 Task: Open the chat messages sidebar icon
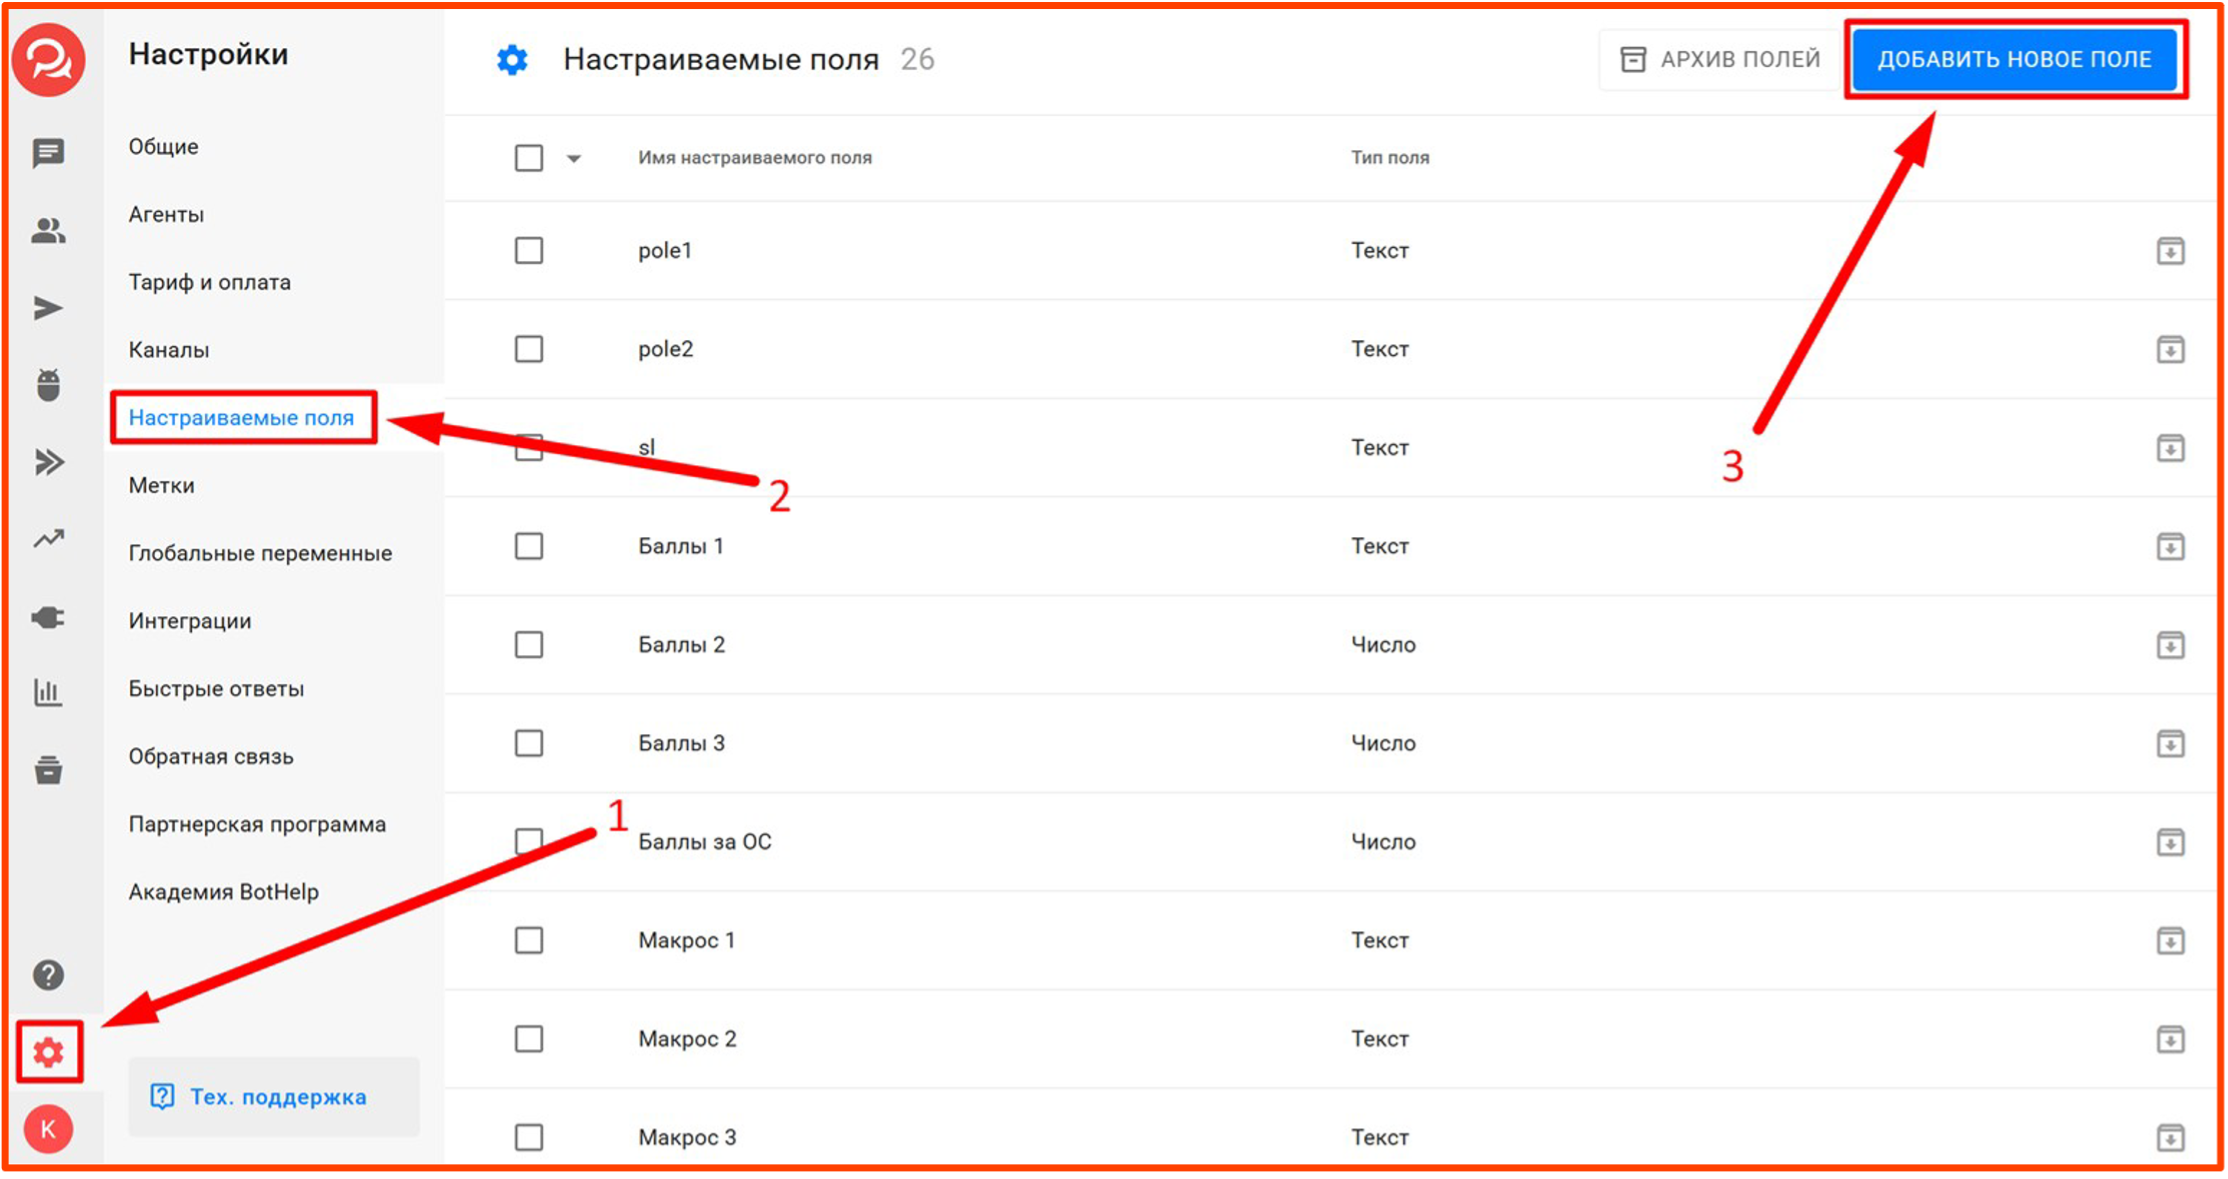(48, 153)
